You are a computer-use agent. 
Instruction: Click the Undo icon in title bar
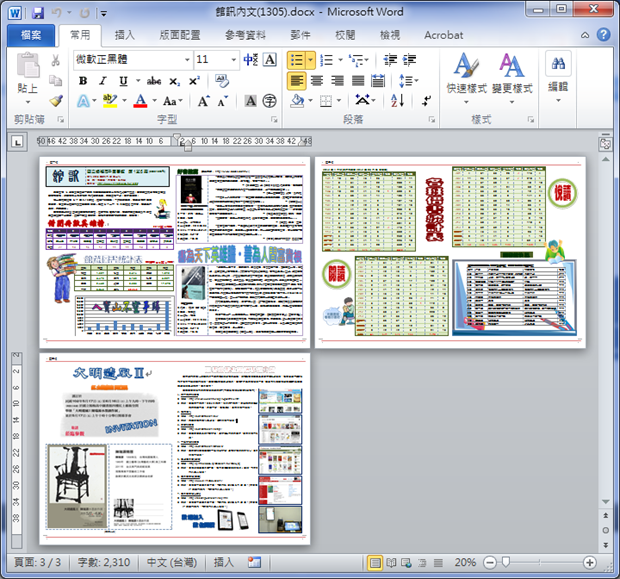(57, 13)
